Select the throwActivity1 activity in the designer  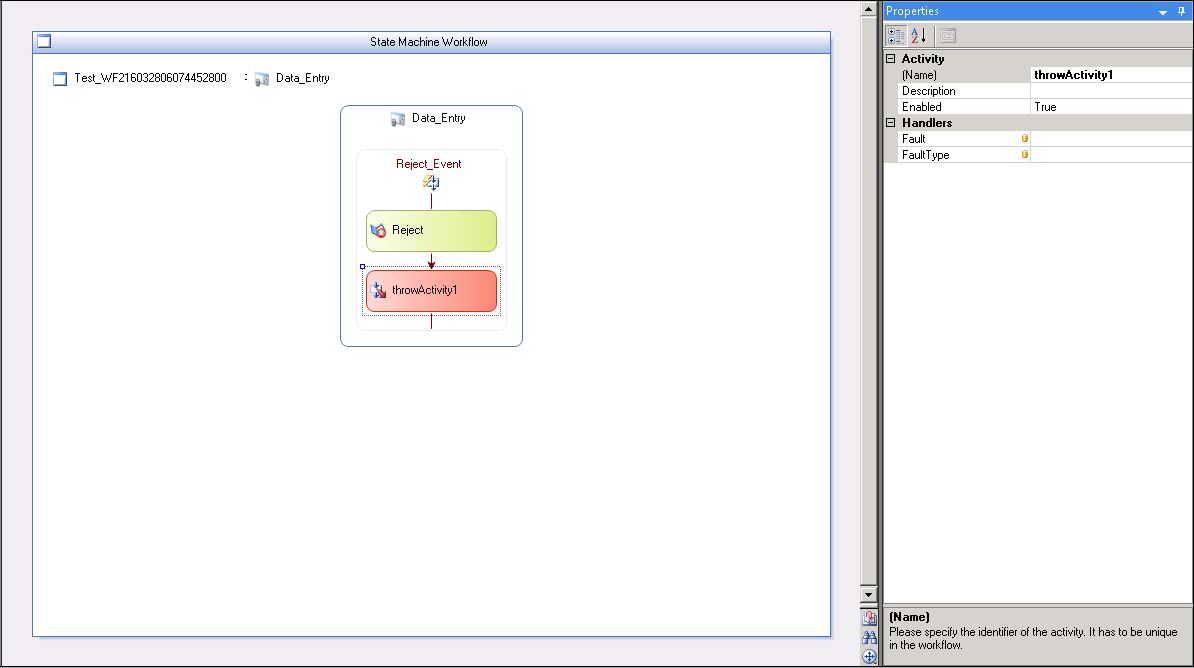(x=431, y=290)
